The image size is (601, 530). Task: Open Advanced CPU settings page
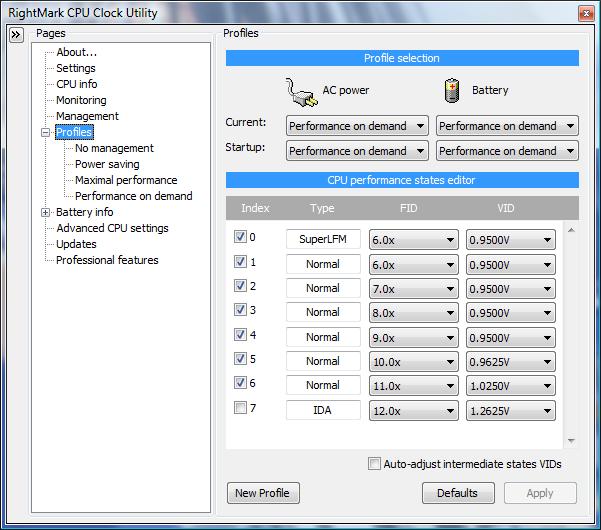pyautogui.click(x=112, y=228)
